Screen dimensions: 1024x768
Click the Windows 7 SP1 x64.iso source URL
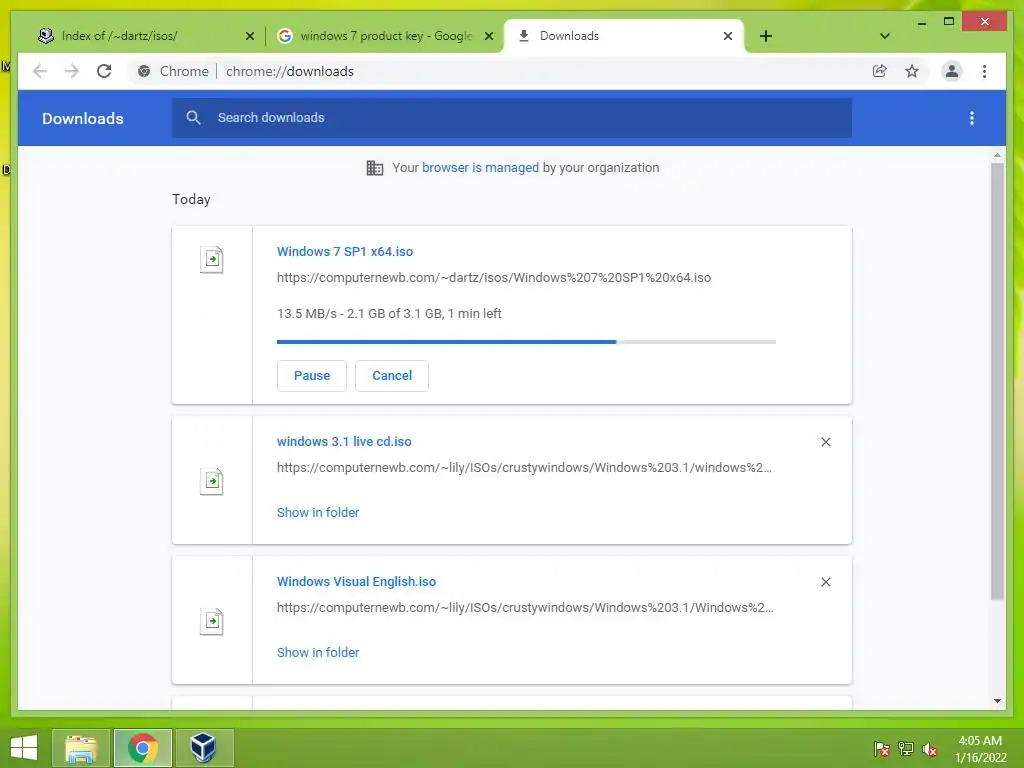click(x=494, y=278)
